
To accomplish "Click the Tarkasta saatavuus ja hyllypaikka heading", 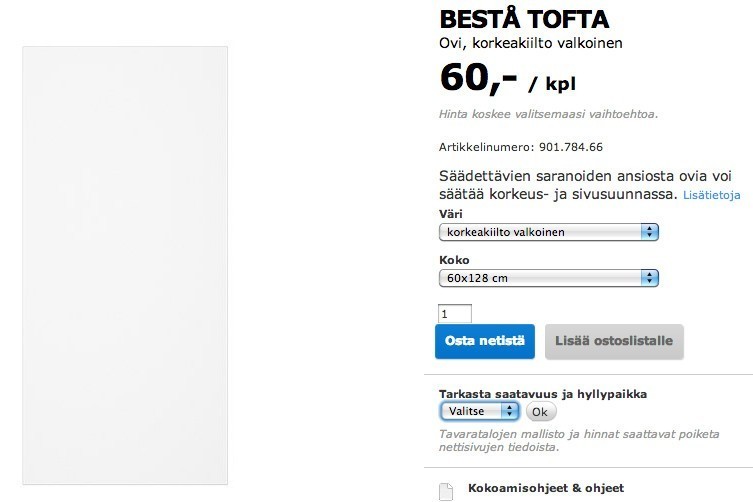I will (x=543, y=394).
